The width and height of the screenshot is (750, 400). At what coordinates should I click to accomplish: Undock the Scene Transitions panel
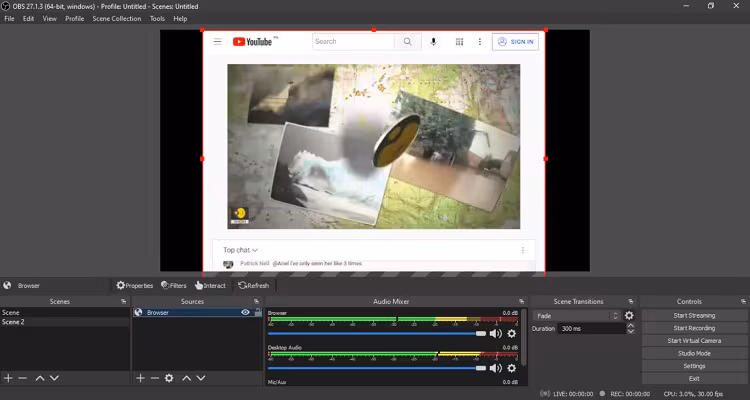631,301
